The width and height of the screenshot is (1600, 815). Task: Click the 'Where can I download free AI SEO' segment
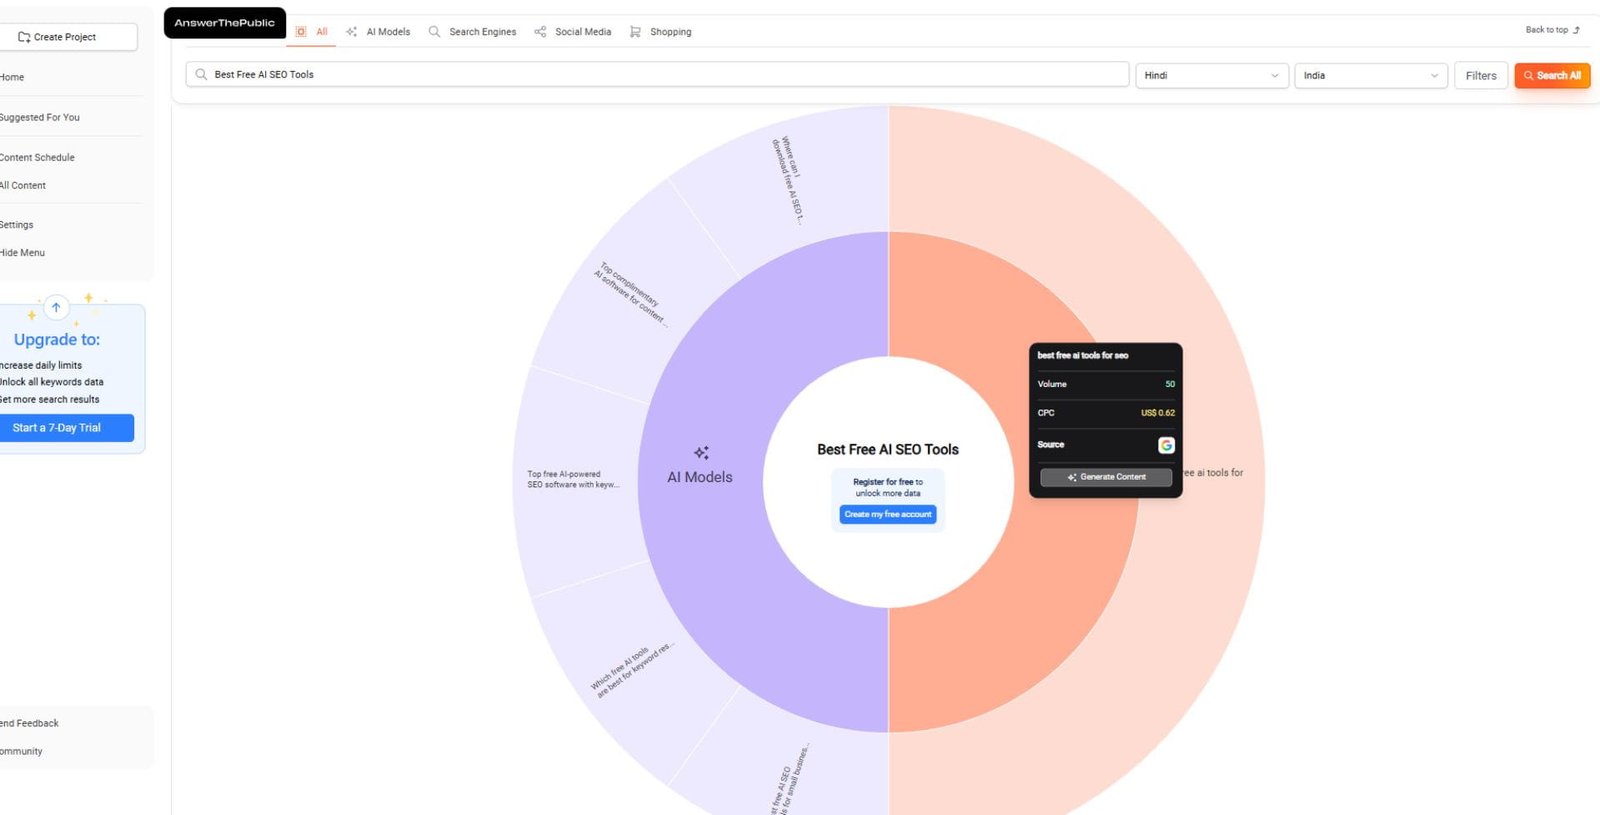[788, 180]
